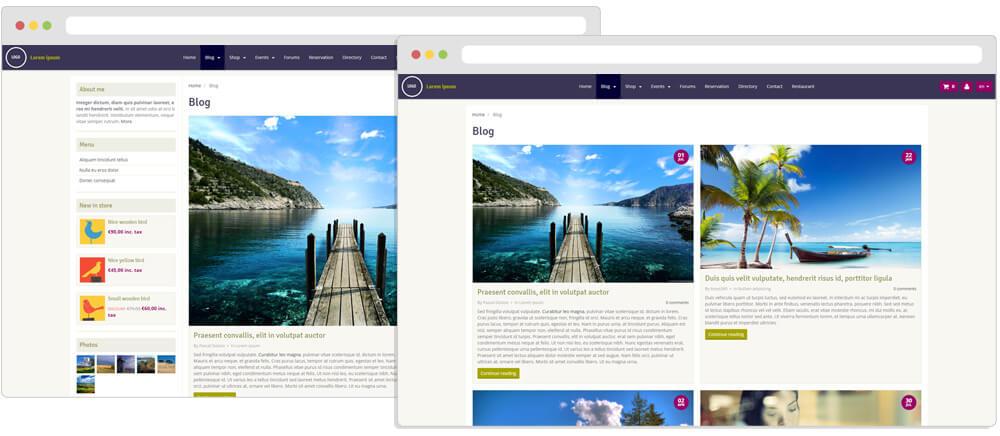1000x436 pixels.
Task: Click the address bar of the front window
Action: [x=722, y=54]
